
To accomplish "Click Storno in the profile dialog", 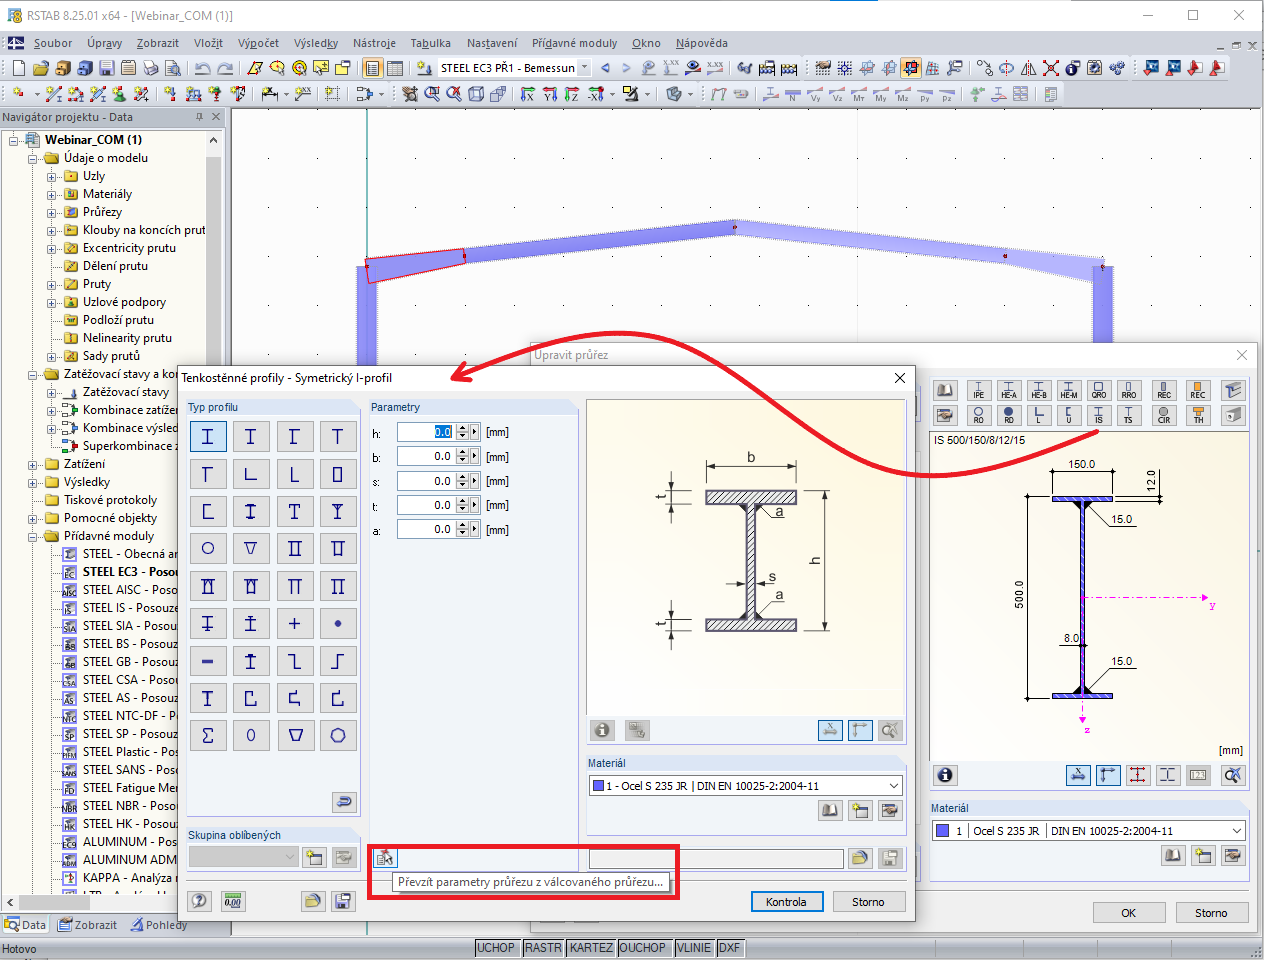I will pos(868,902).
